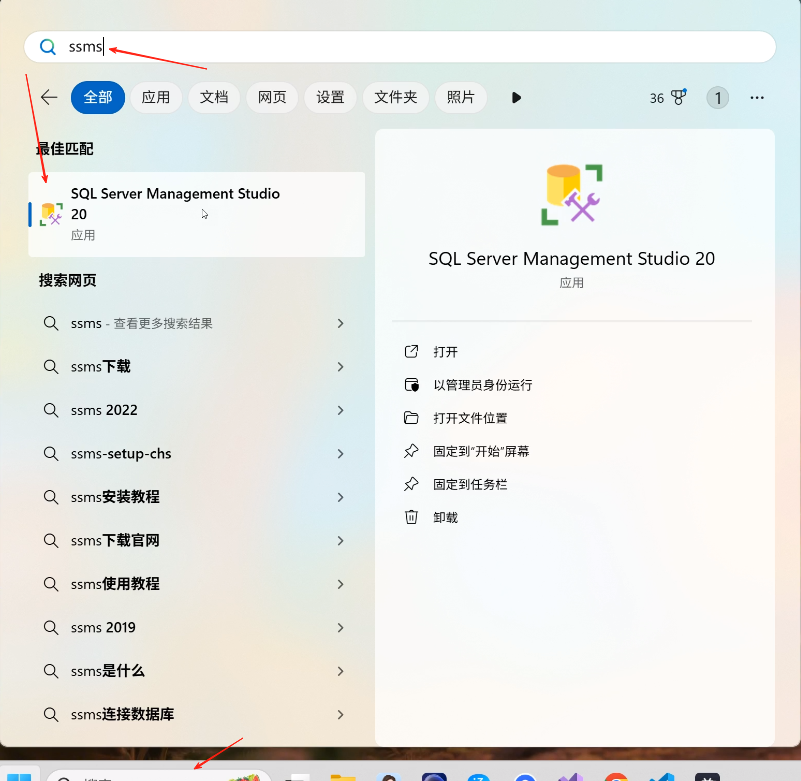Image resolution: width=801 pixels, height=781 pixels.
Task: Click 打开 to launch SSMS
Action: point(445,352)
